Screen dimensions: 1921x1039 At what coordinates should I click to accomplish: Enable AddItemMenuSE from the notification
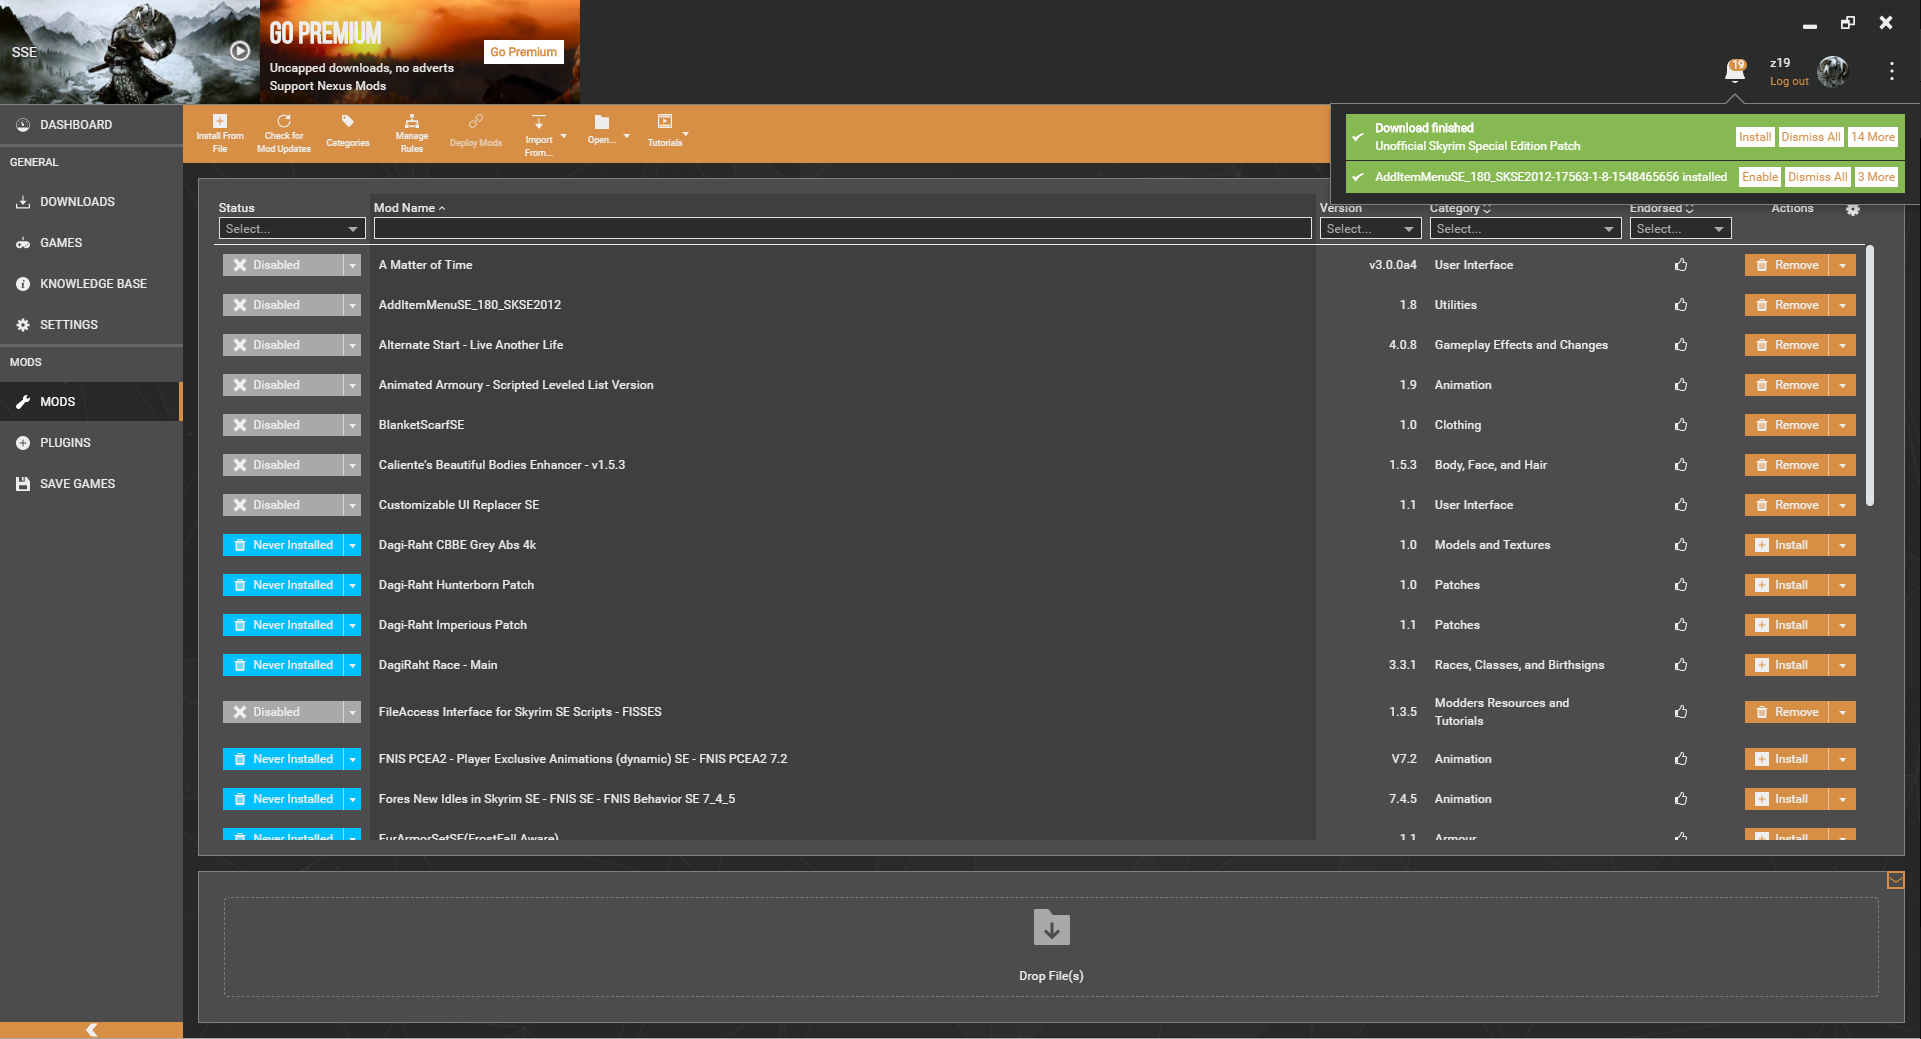click(x=1760, y=177)
